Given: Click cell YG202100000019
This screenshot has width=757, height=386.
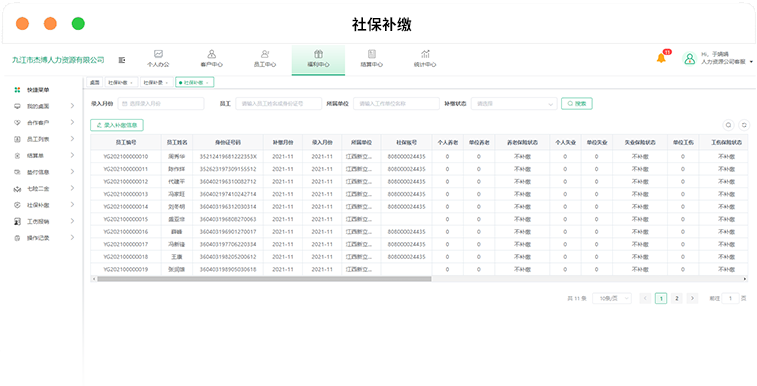Looking at the screenshot, I should click(126, 269).
